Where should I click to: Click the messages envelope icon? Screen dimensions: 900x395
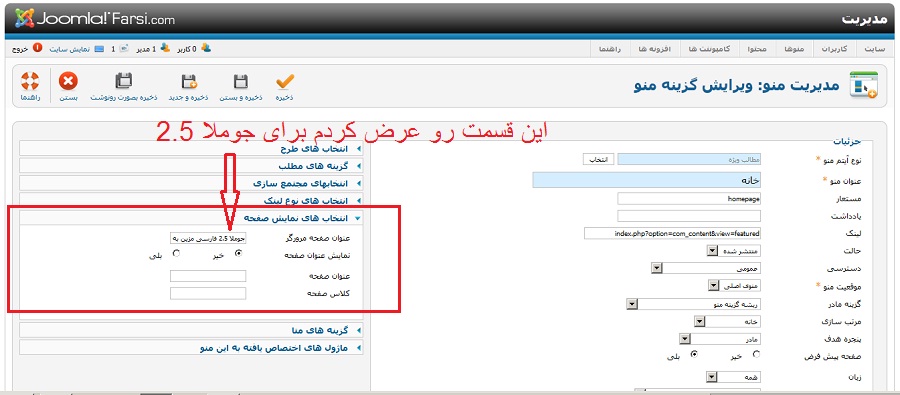coord(124,48)
